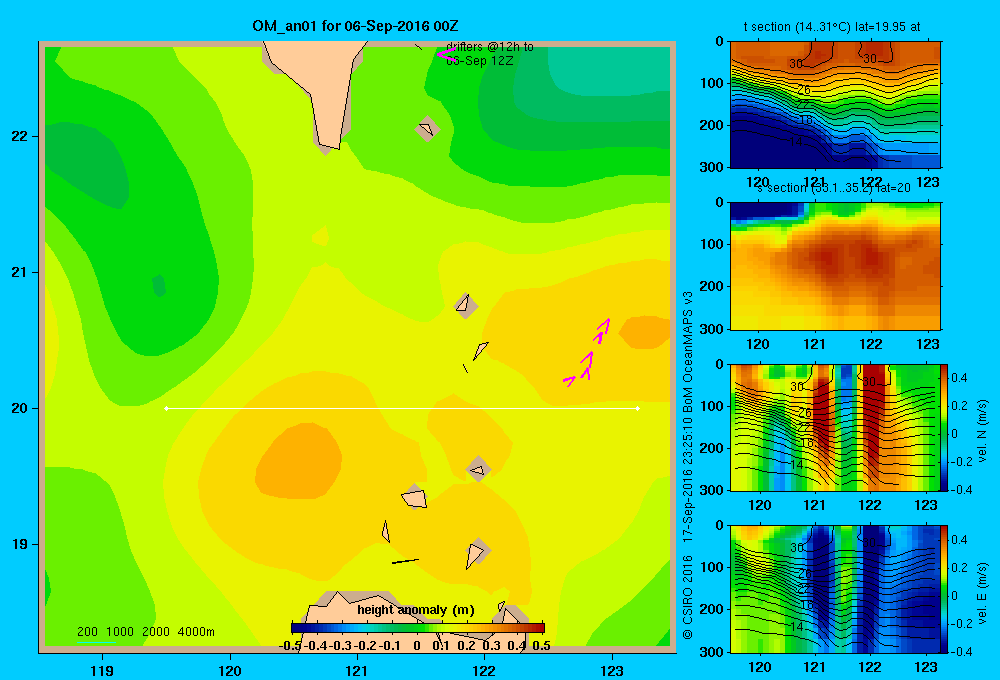
Task: Click the left endpoint of the white section line
Action: click(x=166, y=408)
